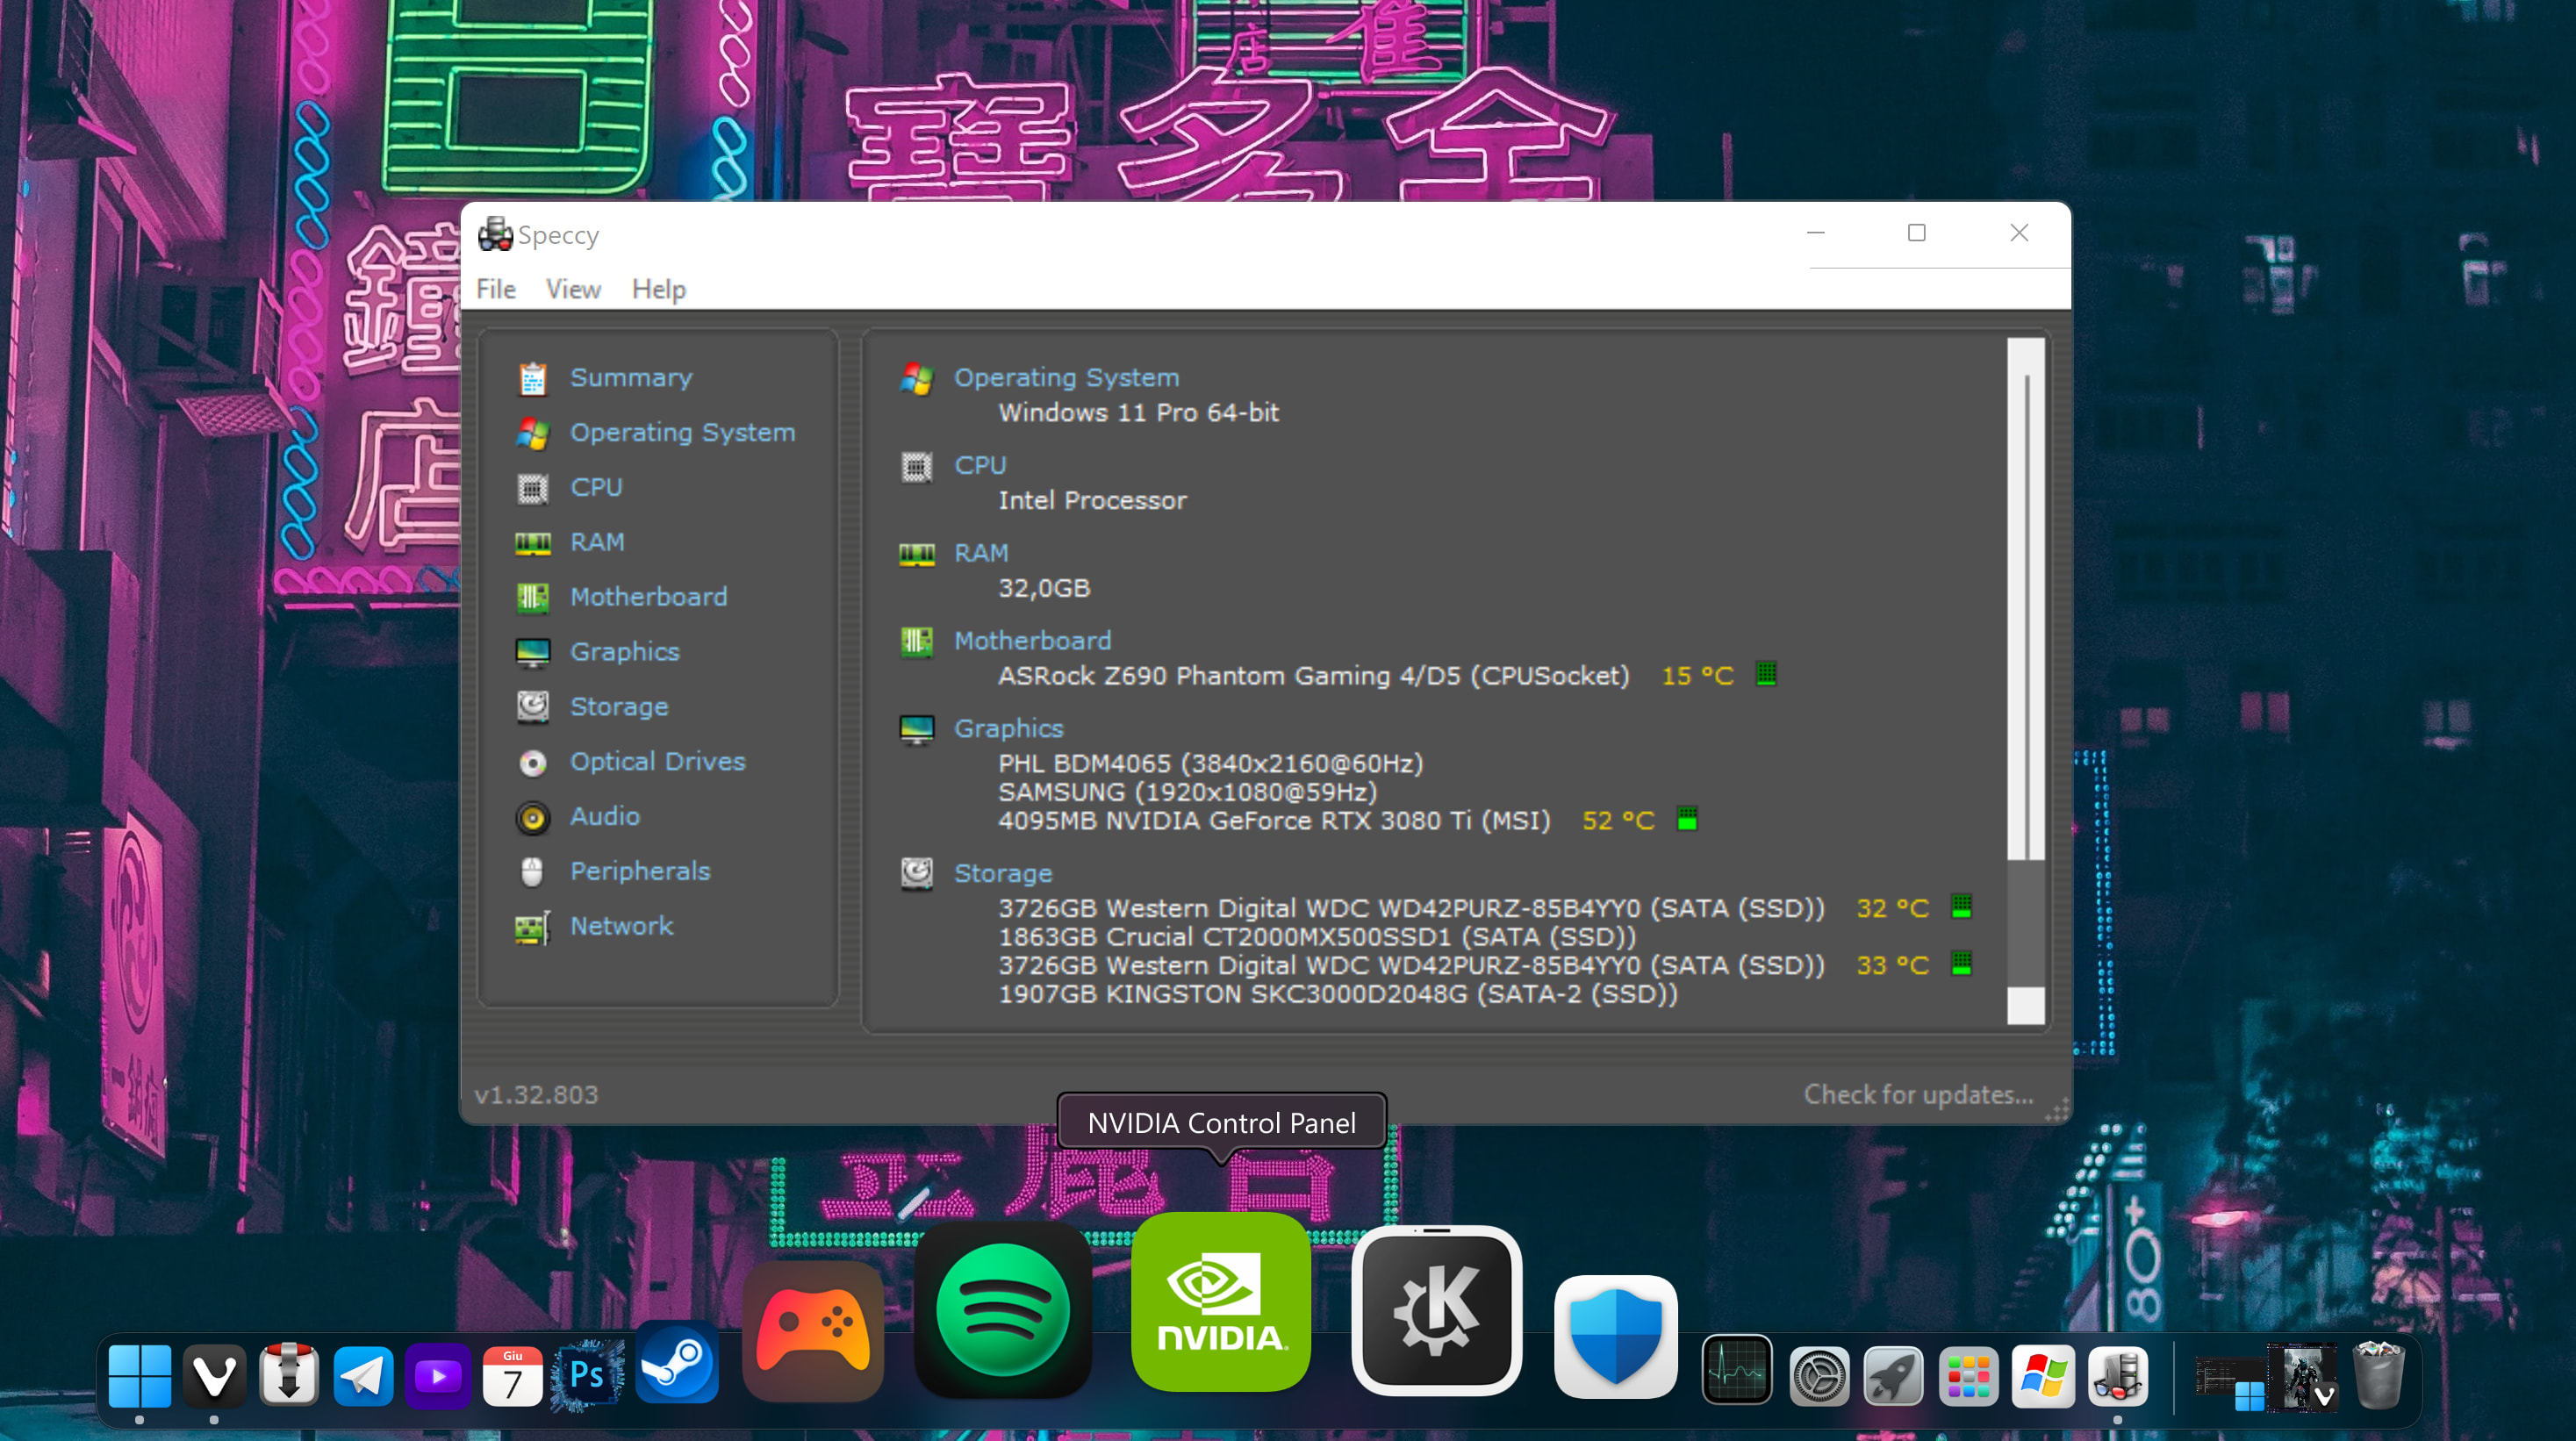Image resolution: width=2576 pixels, height=1441 pixels.
Task: Open the RAM section in sidebar
Action: click(597, 542)
